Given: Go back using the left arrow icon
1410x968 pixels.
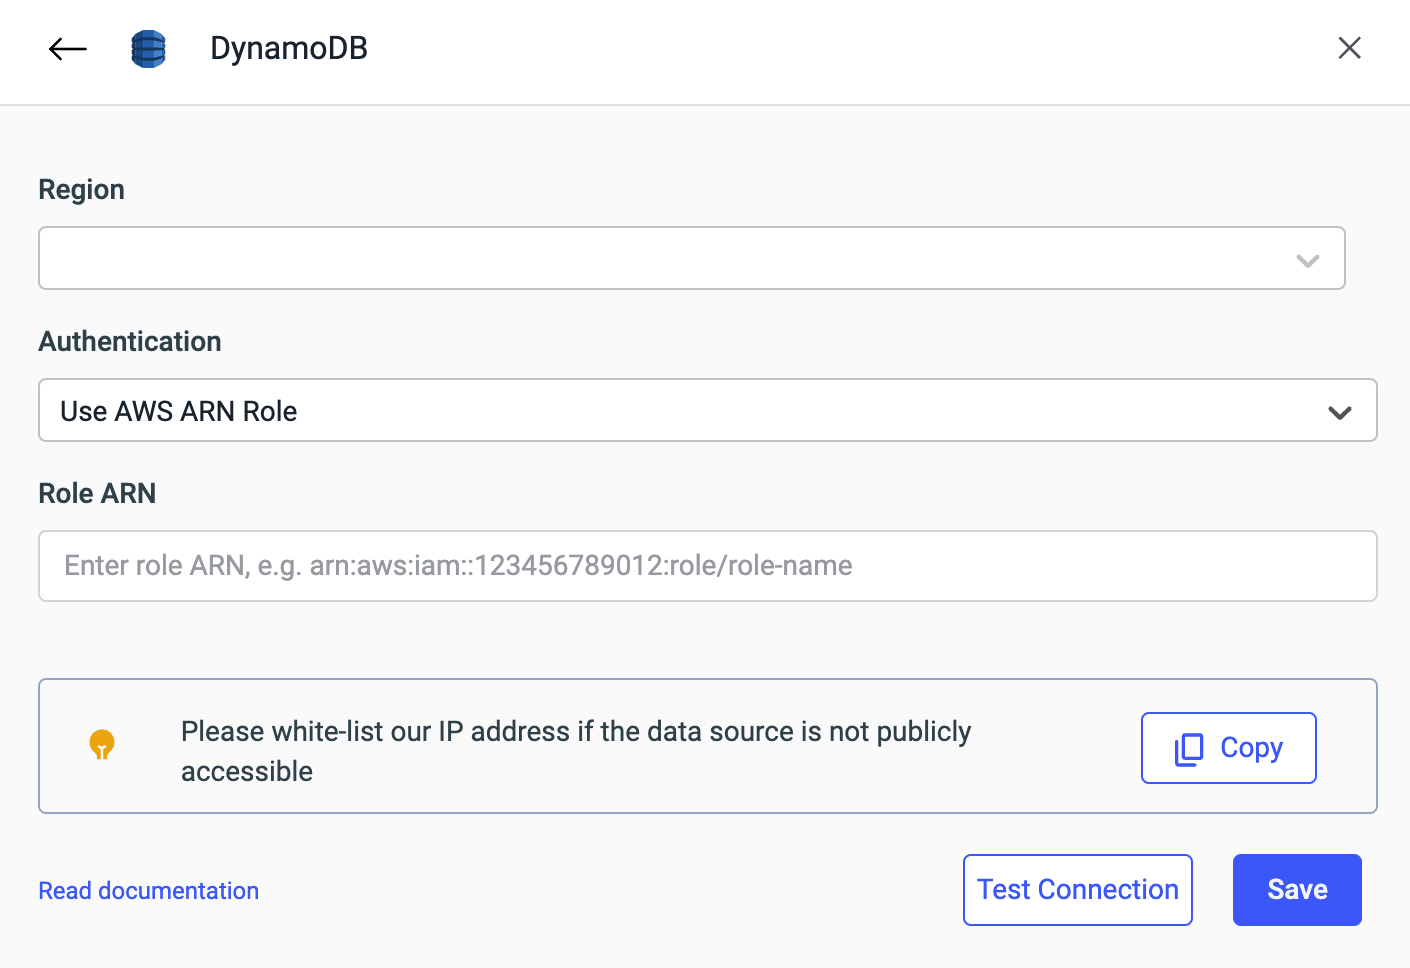Looking at the screenshot, I should [68, 48].
